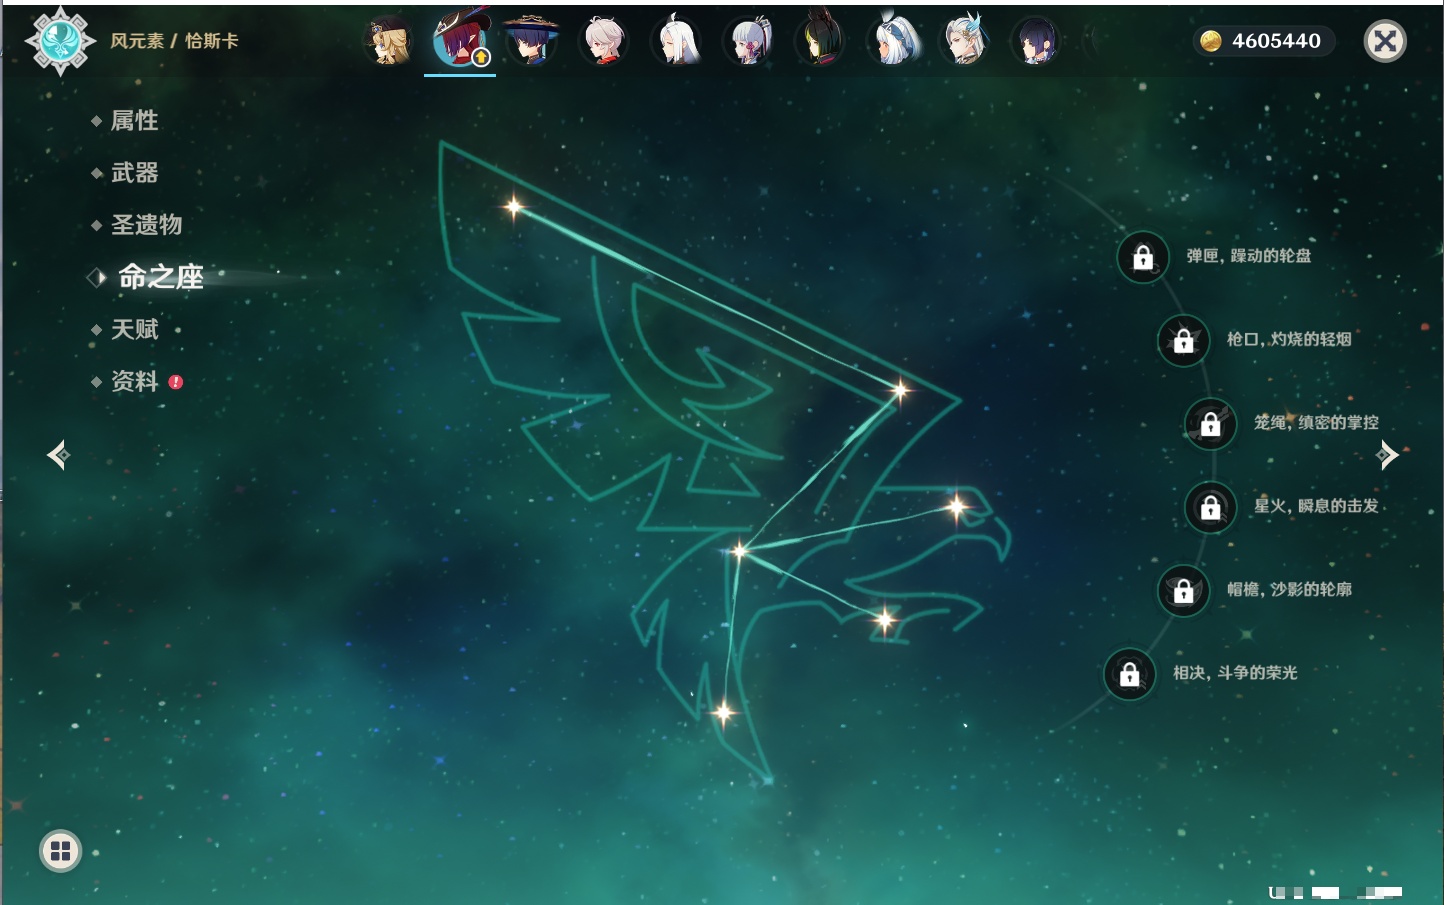Viewport: 1444px width, 905px height.
Task: Open the 属性 attributes tab
Action: pyautogui.click(x=134, y=121)
